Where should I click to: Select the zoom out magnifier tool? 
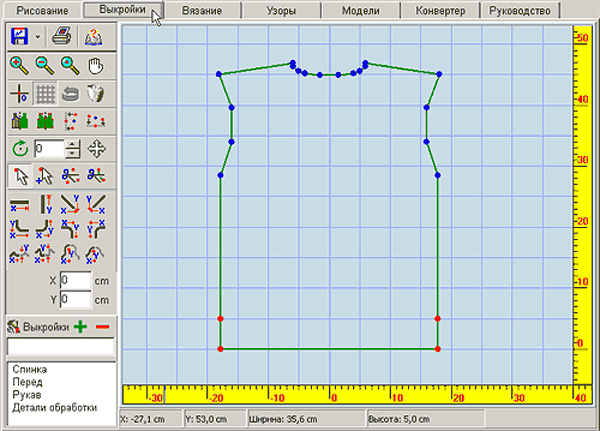pos(45,66)
